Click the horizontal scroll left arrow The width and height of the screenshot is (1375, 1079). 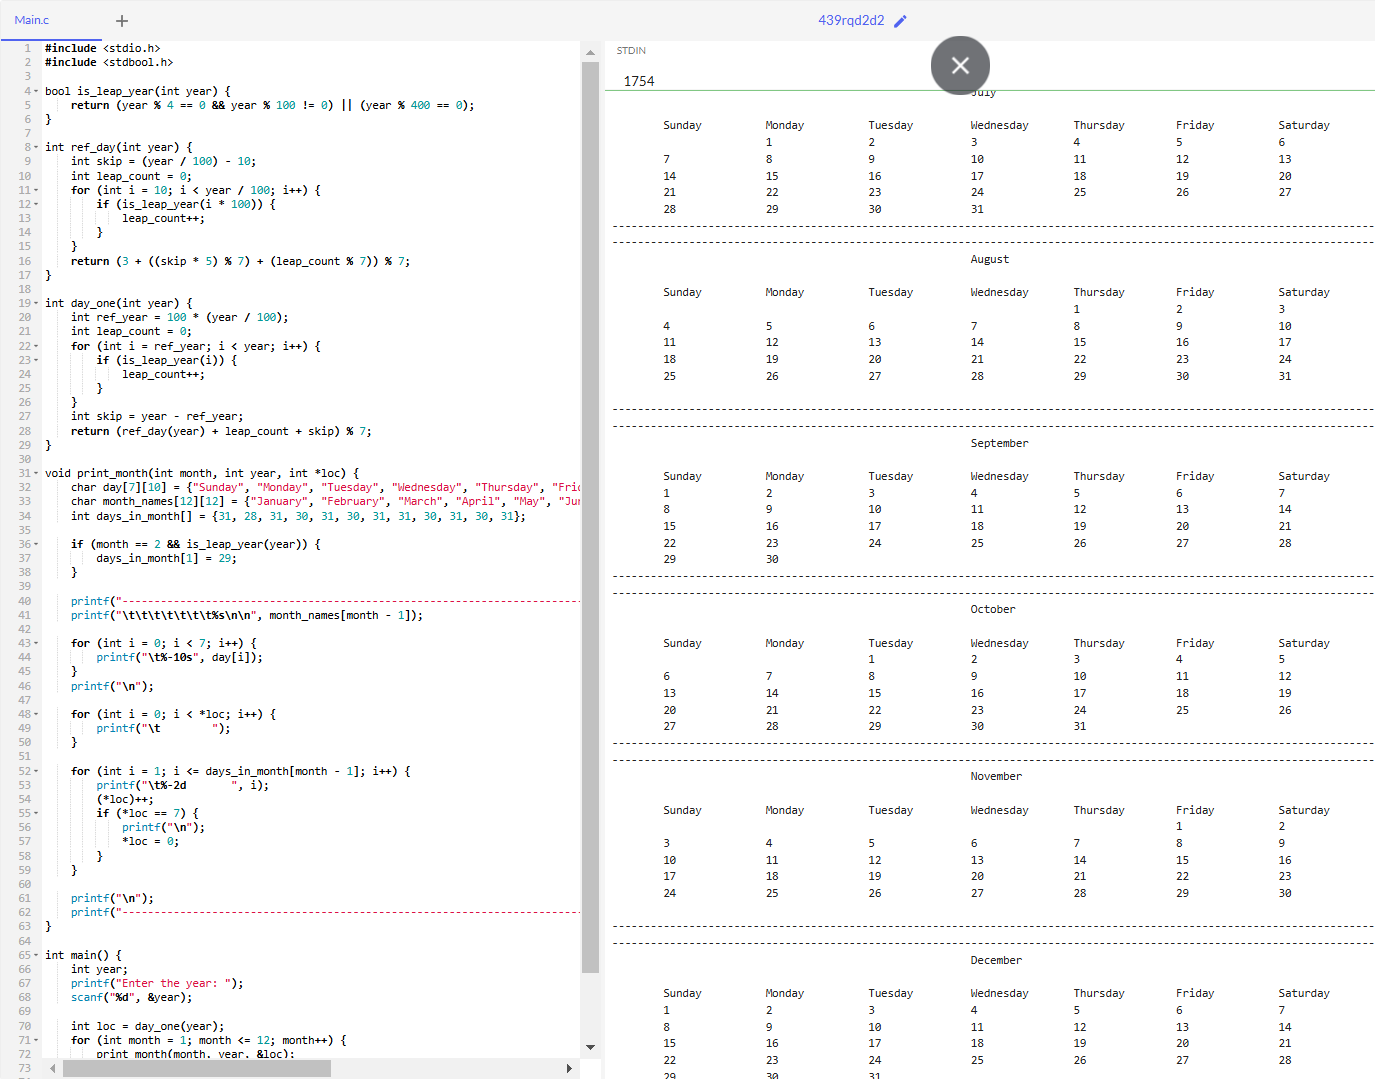[53, 1068]
